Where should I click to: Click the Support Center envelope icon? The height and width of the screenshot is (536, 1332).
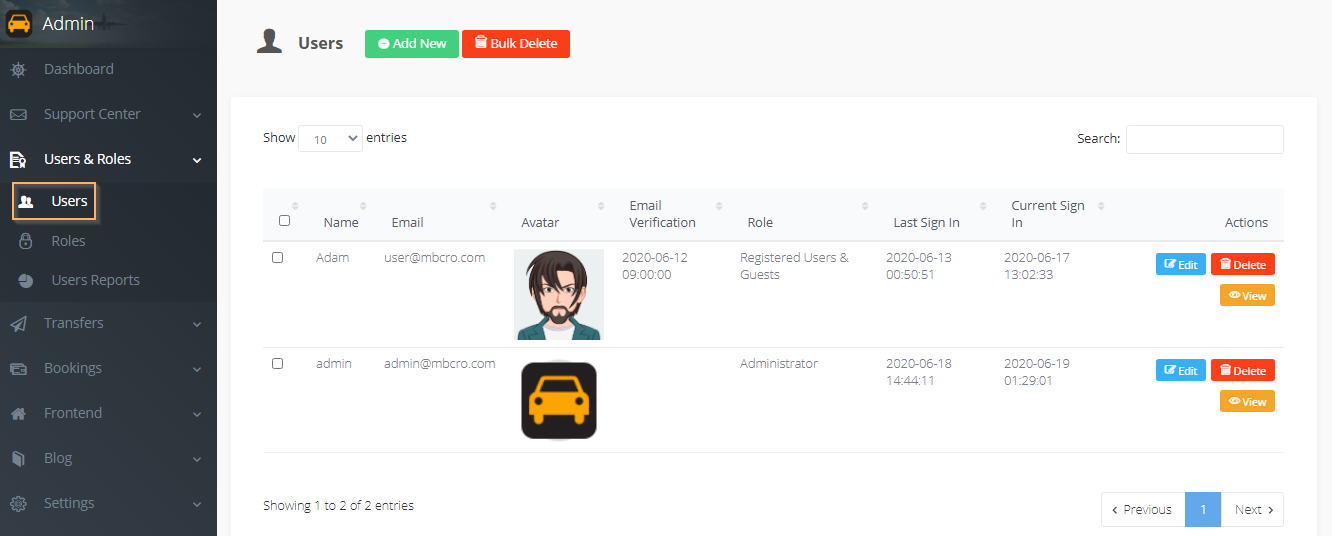(18, 115)
